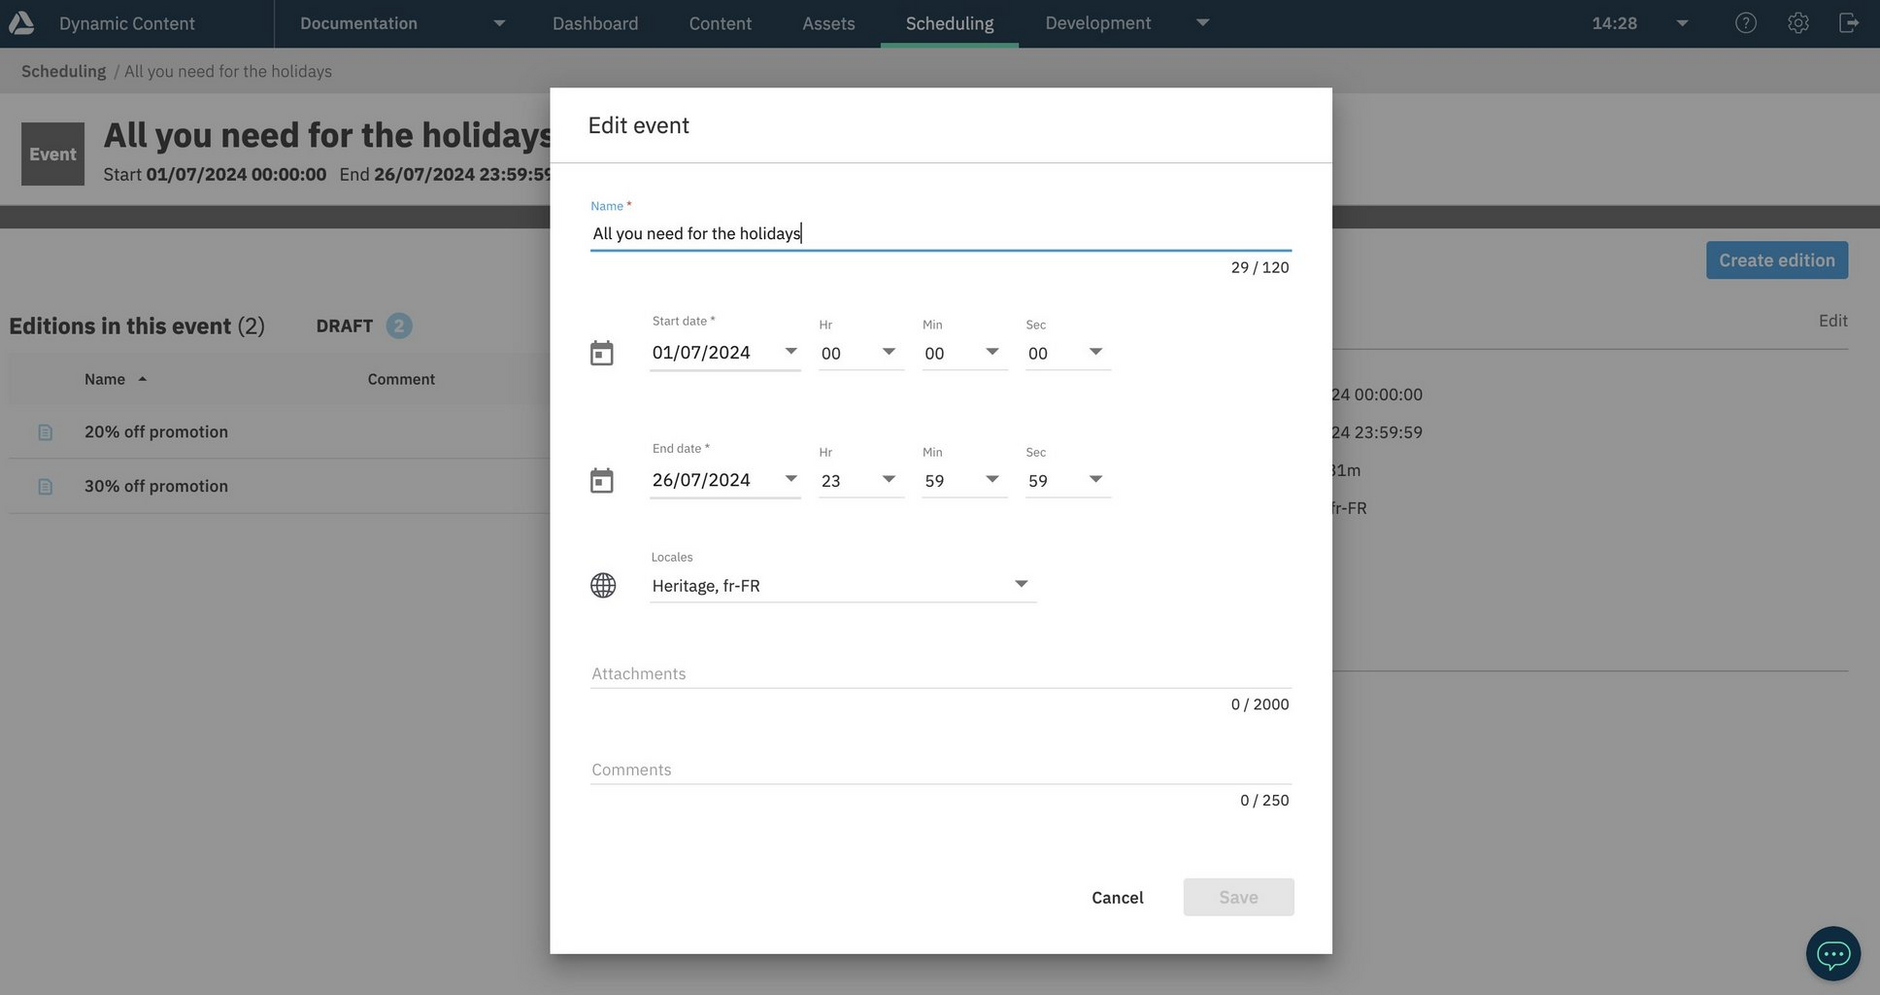Open the help question mark icon

[1745, 23]
